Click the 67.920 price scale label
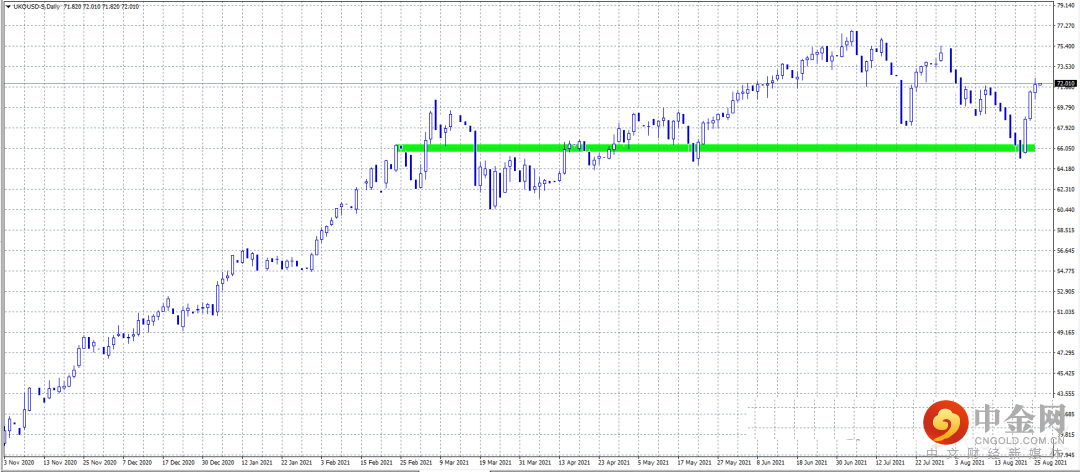 [1065, 128]
